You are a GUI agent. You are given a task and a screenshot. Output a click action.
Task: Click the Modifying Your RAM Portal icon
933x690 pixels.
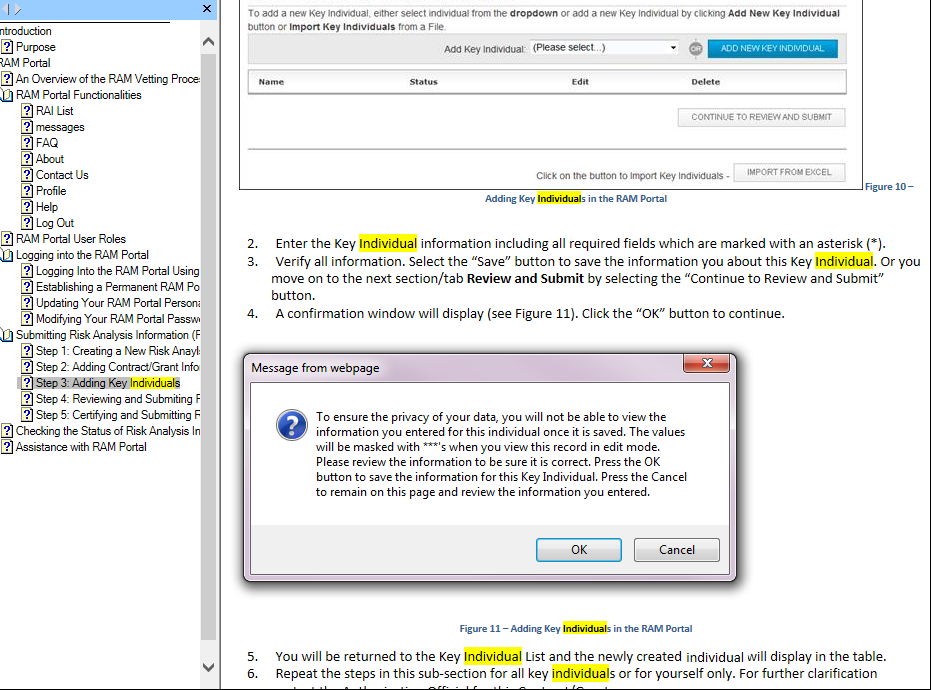click(x=27, y=319)
